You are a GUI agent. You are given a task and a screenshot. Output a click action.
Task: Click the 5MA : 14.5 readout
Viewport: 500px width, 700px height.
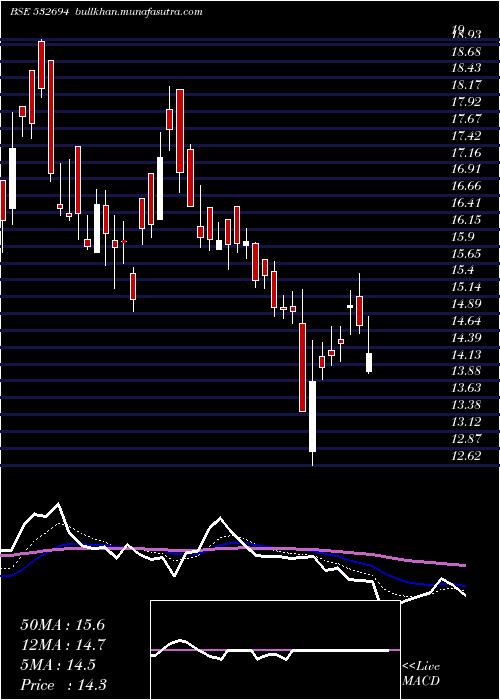coord(58,666)
